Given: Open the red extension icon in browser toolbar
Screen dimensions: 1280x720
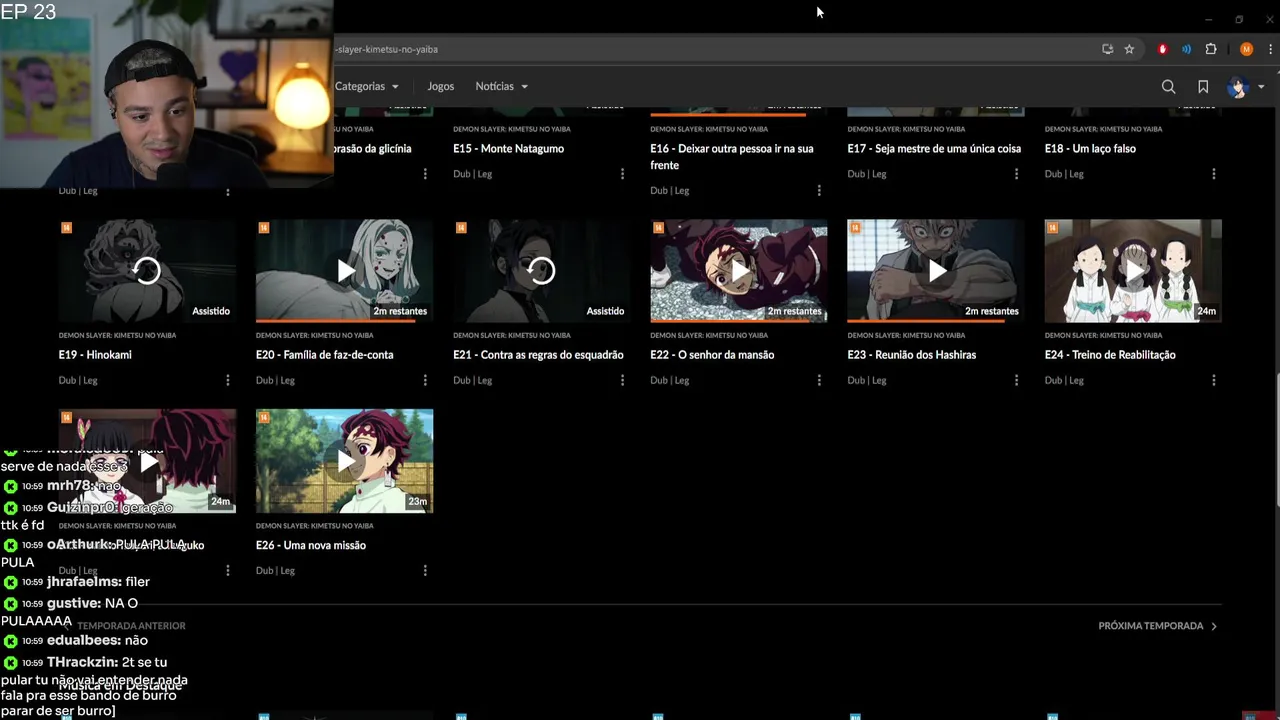Looking at the screenshot, I should pos(1162,49).
